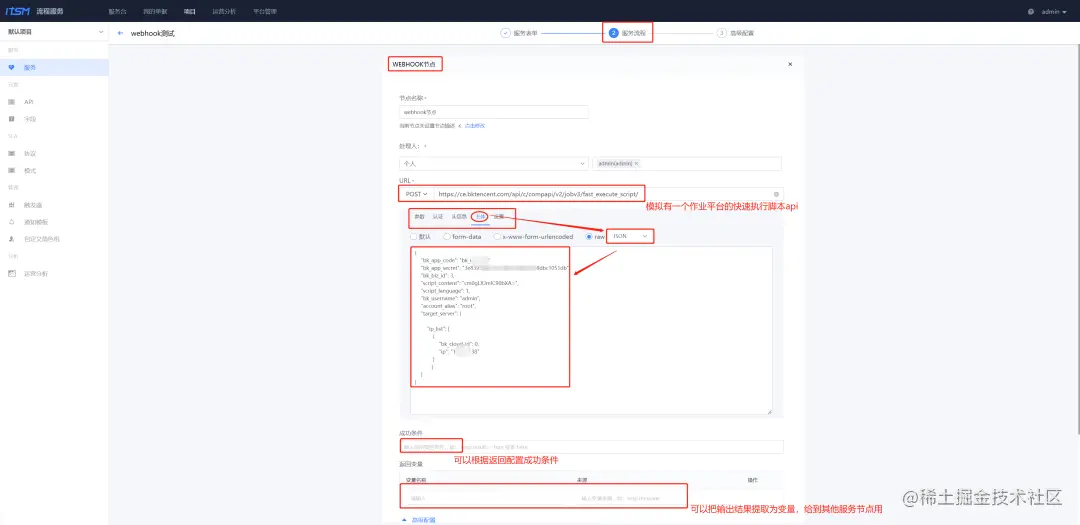1080x525 pixels.
Task: Click the 触发器 sidebar icon
Action: 12,205
